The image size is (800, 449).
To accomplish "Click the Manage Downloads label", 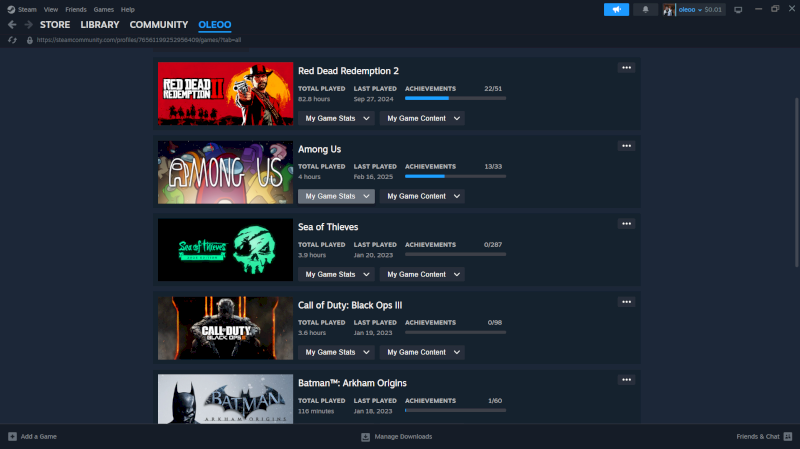I will [x=403, y=436].
